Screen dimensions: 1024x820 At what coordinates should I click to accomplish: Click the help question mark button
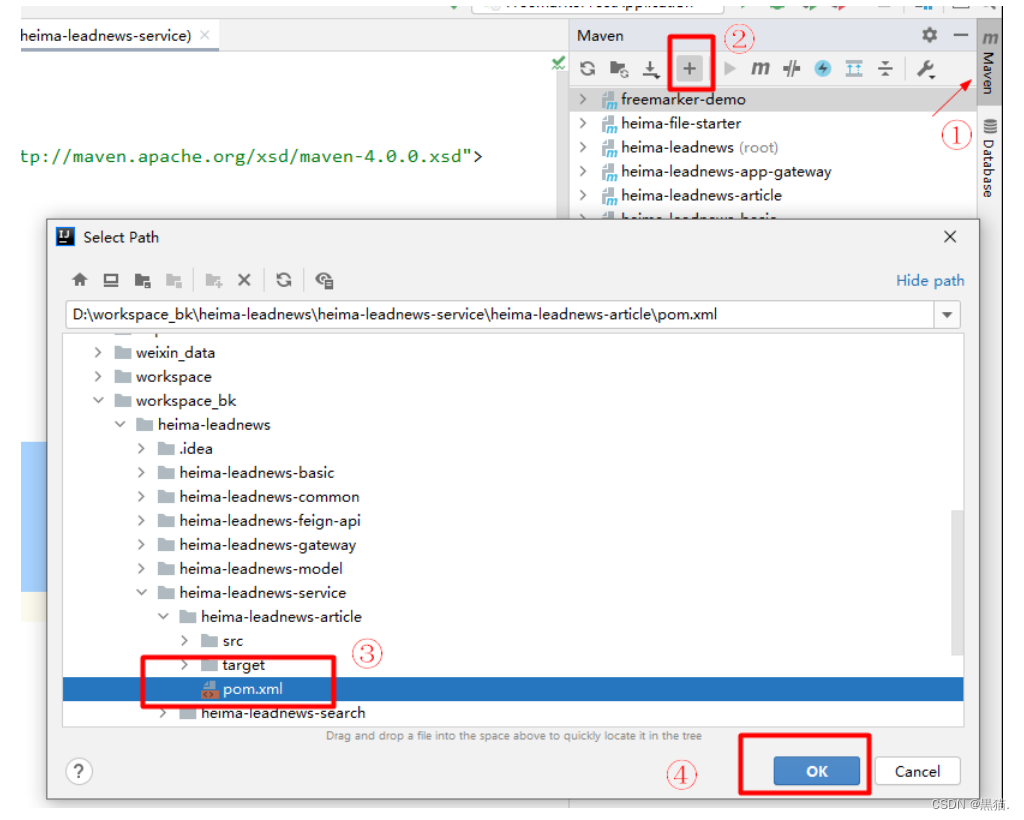(79, 772)
